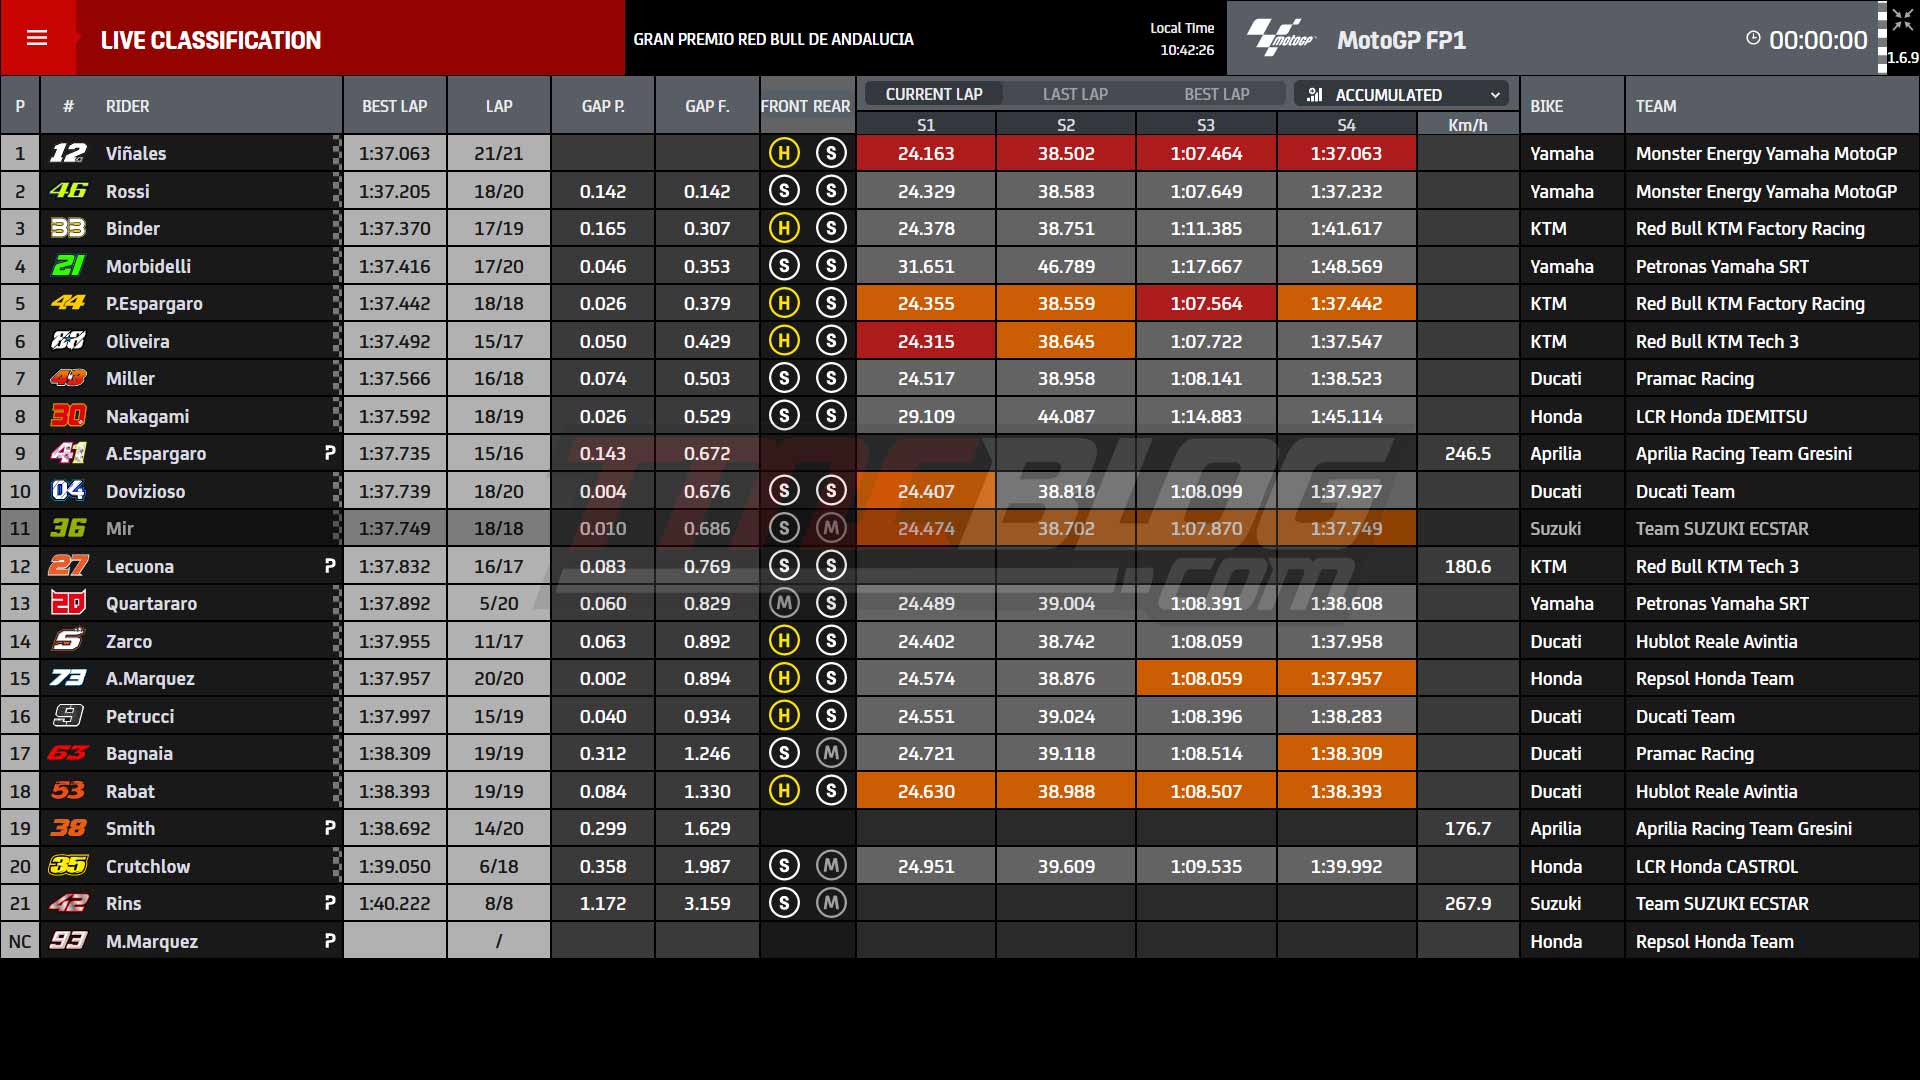Click Mir's number 36 badge
The image size is (1920, 1080).
click(68, 528)
